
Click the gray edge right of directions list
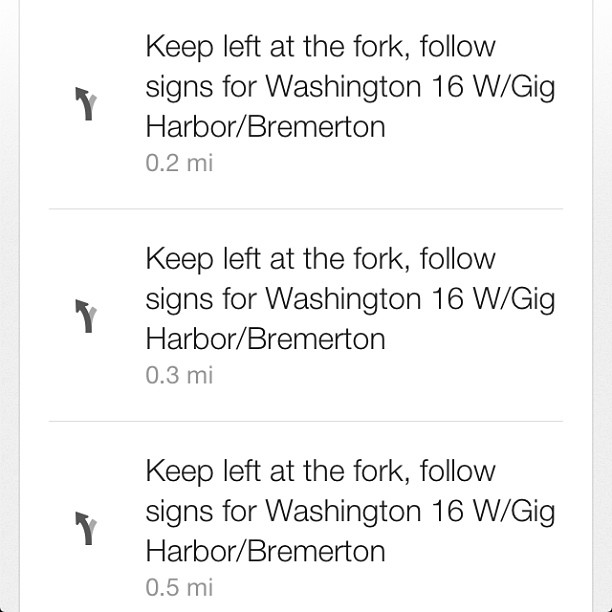tap(602, 306)
